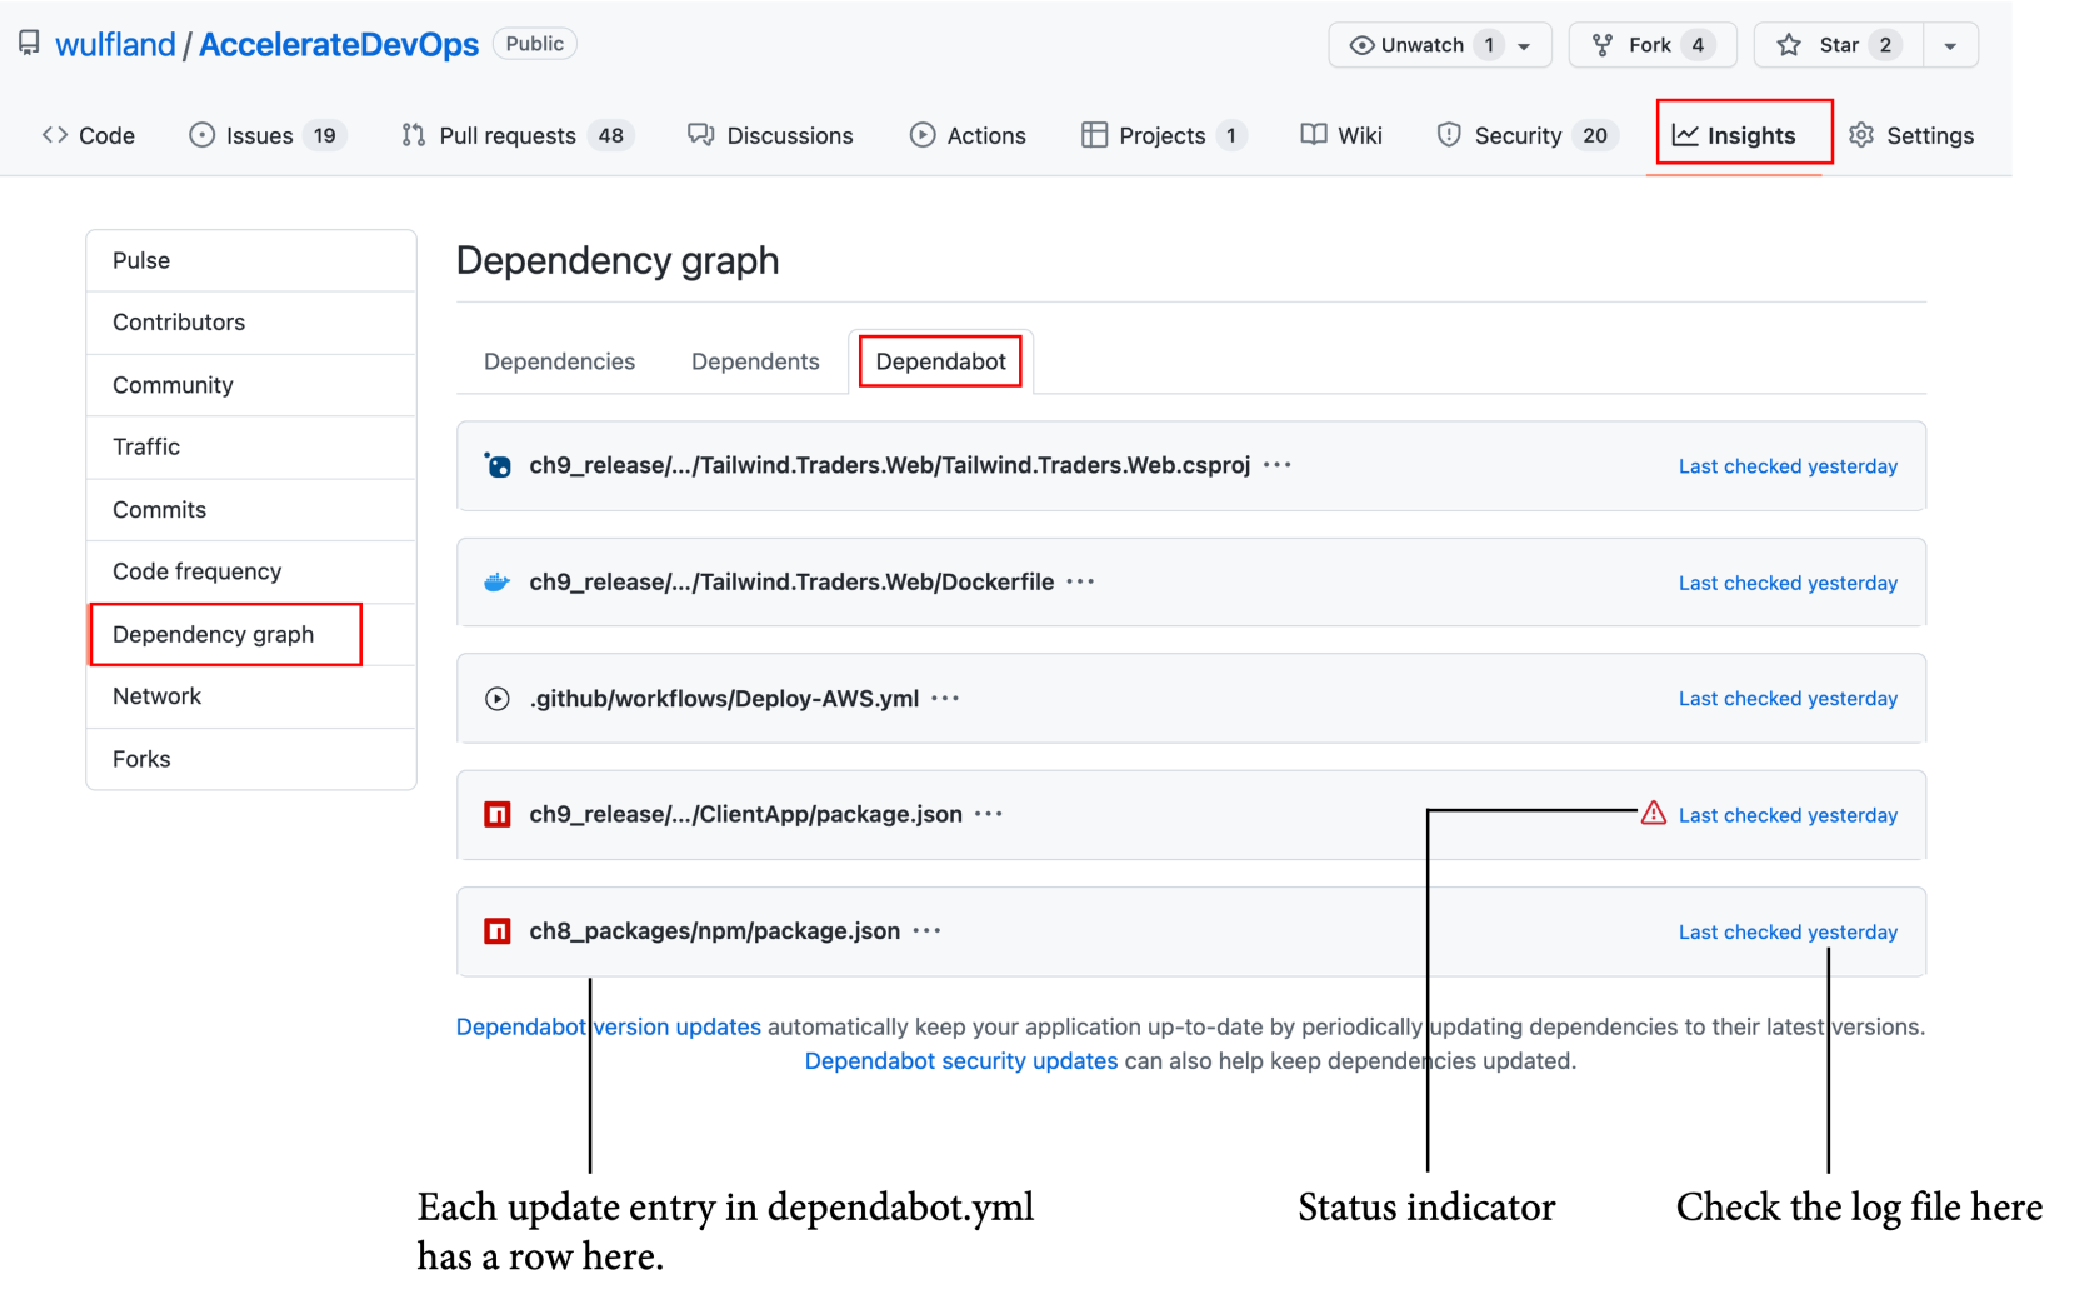Open the Pull requests tab
The height and width of the screenshot is (1308, 2082).
tap(517, 135)
